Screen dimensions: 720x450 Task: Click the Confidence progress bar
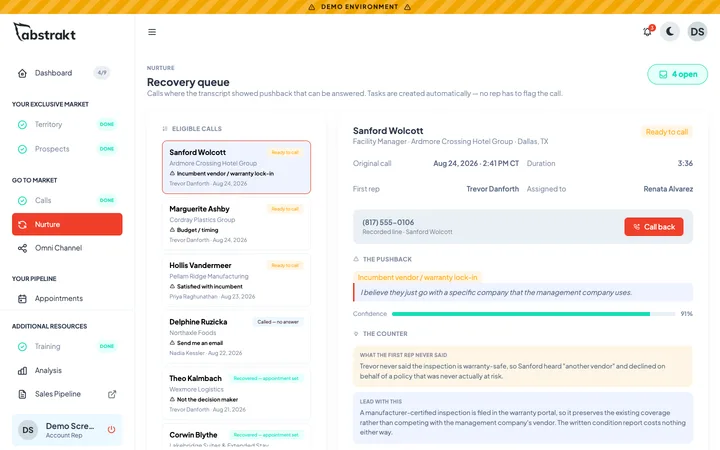(x=533, y=314)
